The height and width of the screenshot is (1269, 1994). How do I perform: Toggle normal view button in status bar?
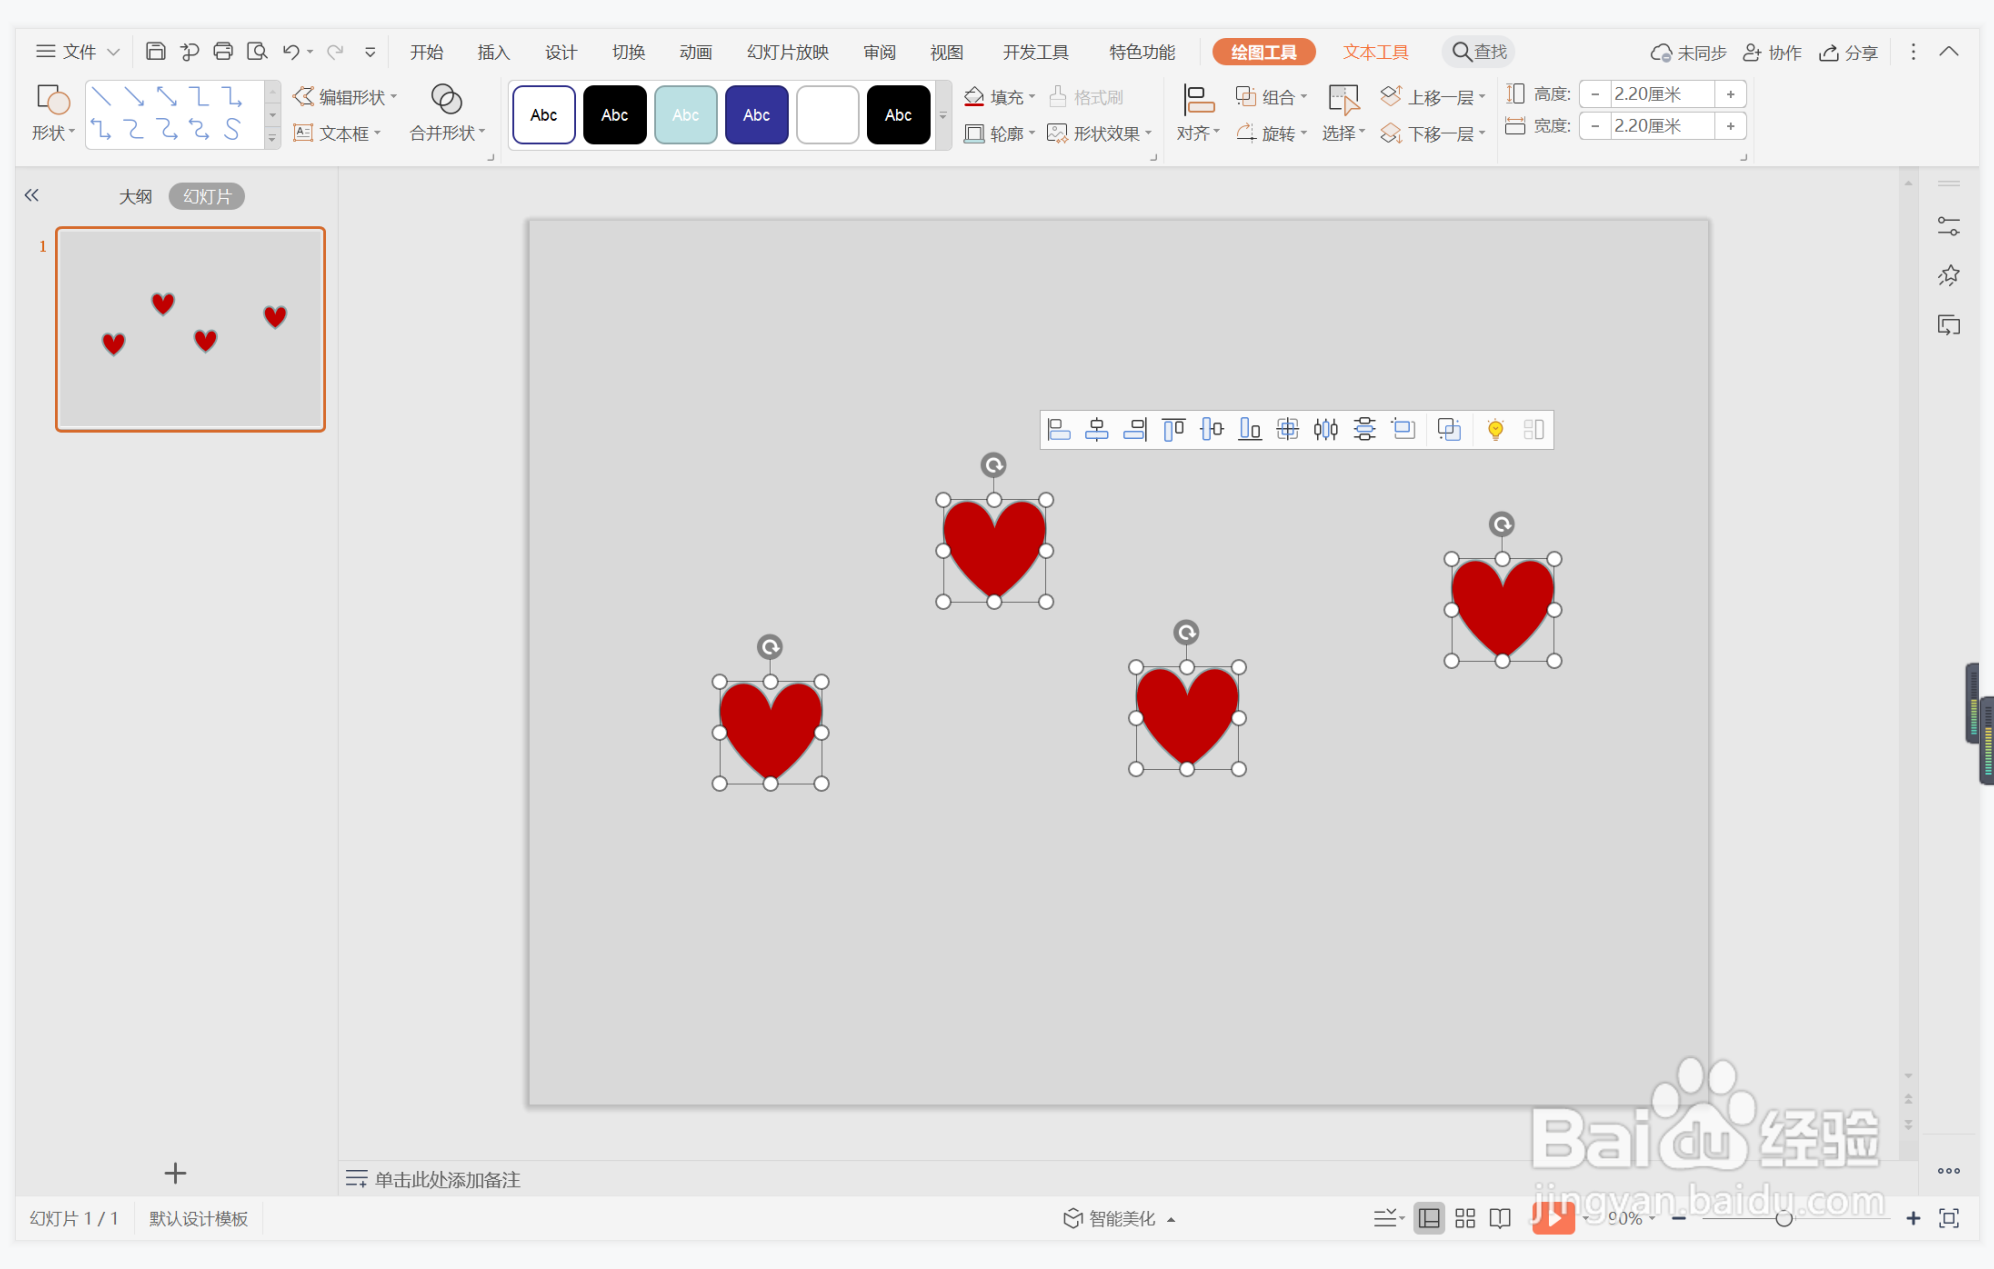pos(1429,1218)
